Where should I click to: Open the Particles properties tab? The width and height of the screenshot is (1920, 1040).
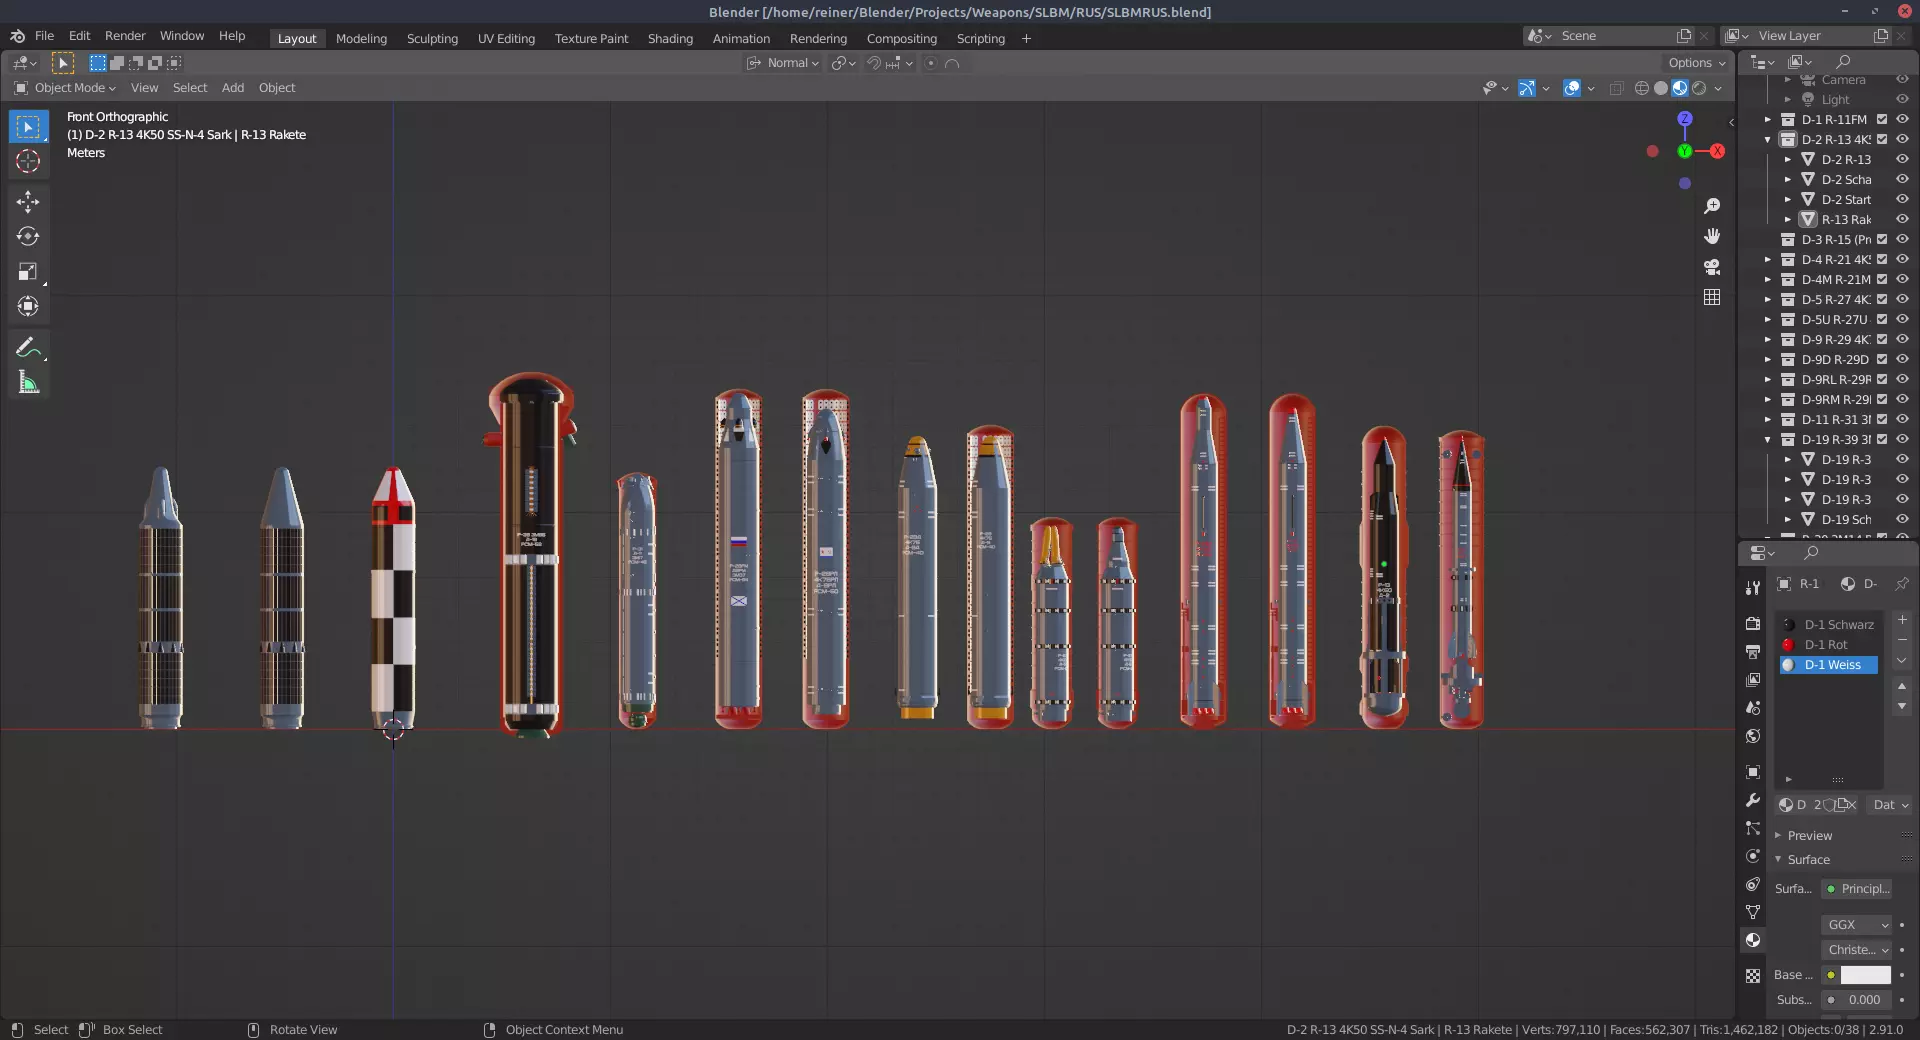click(1753, 828)
